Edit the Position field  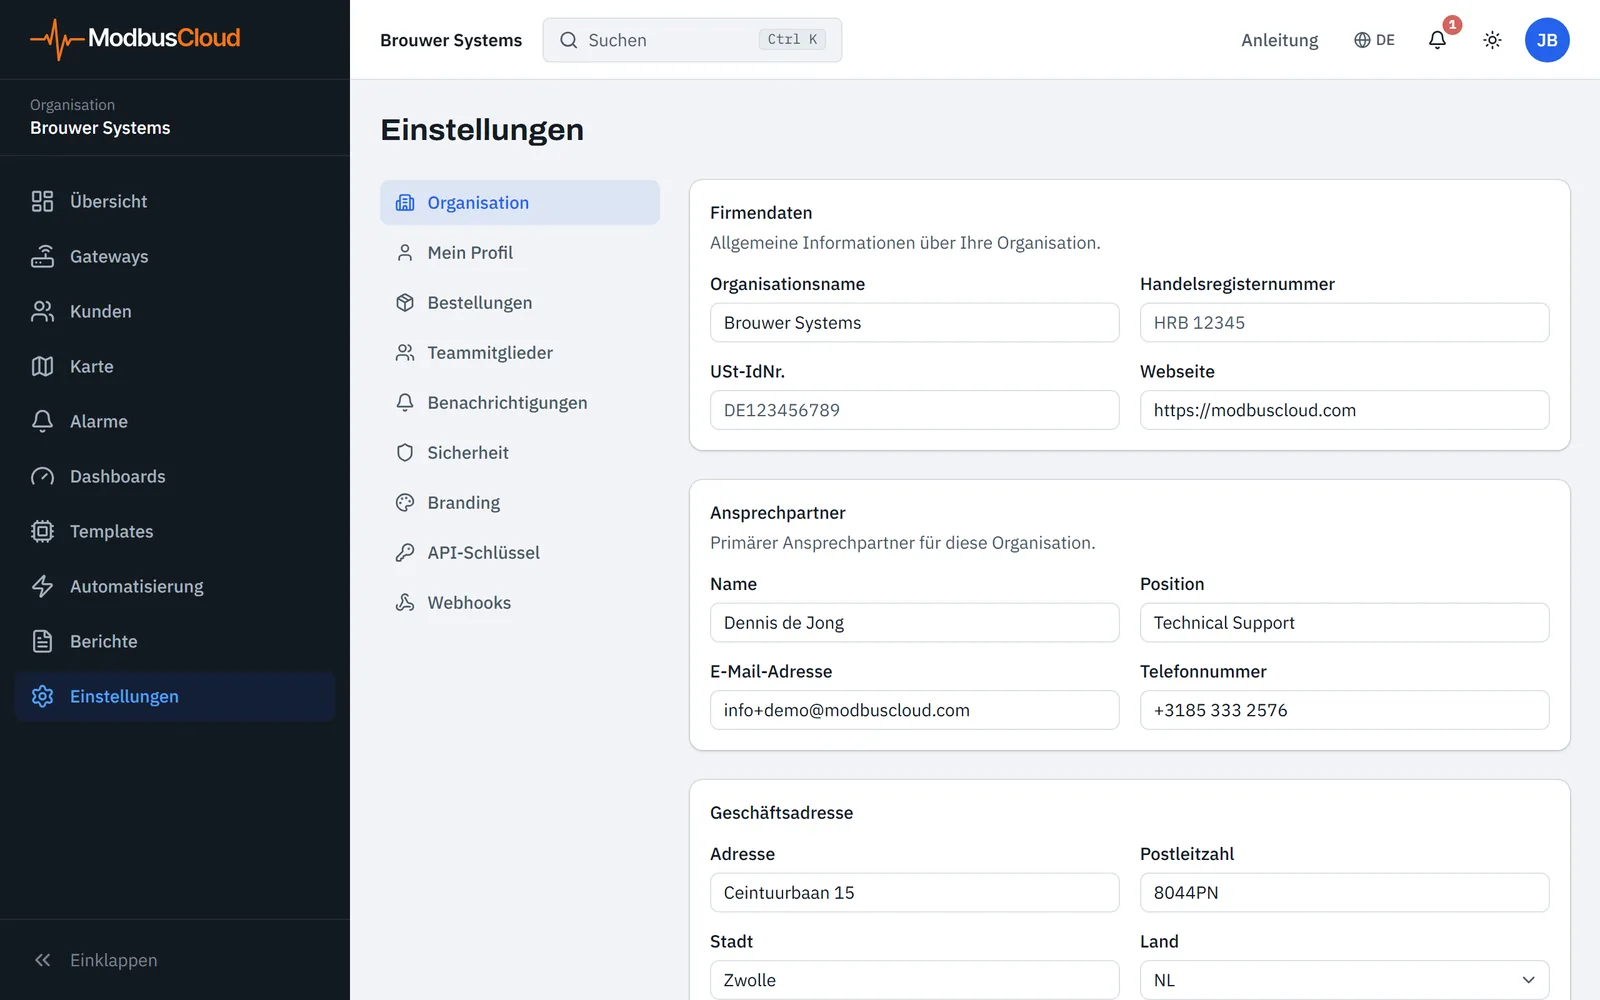coord(1344,622)
